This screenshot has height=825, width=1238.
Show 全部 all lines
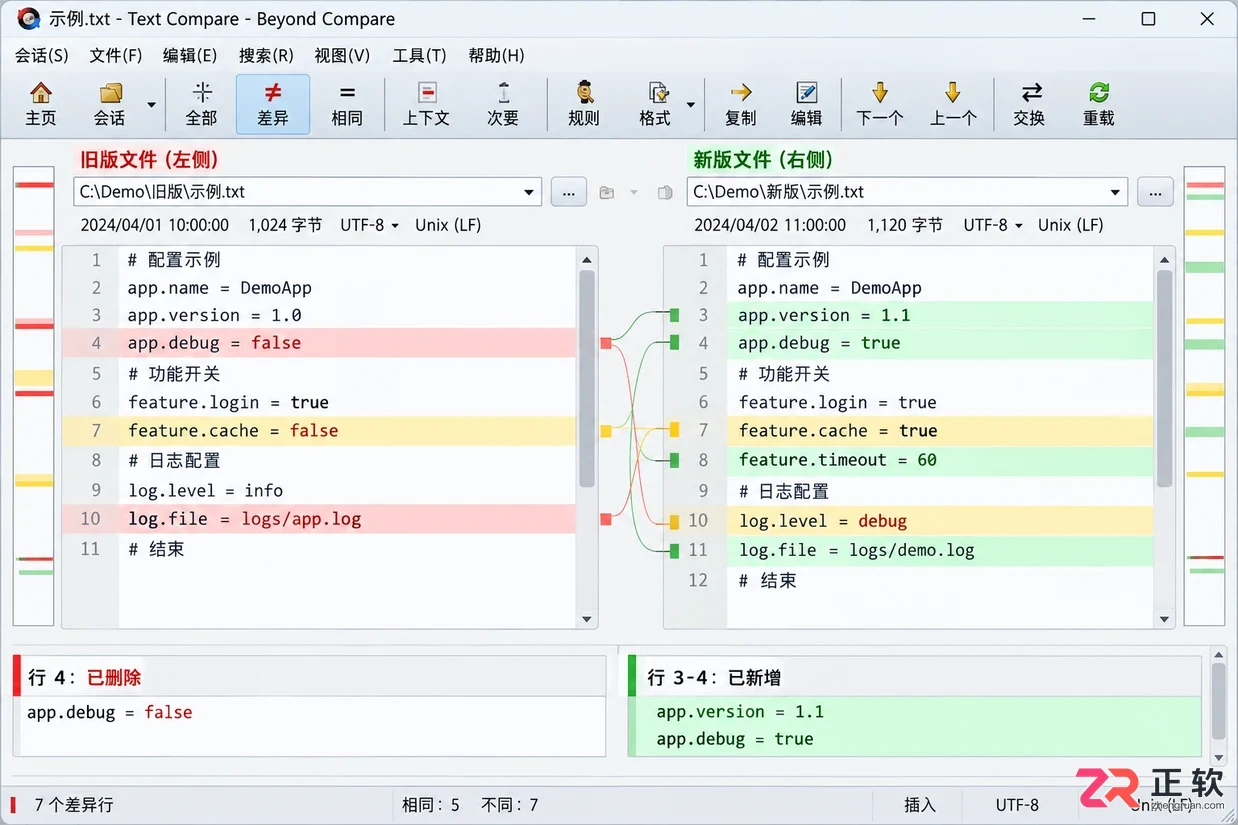pyautogui.click(x=202, y=104)
